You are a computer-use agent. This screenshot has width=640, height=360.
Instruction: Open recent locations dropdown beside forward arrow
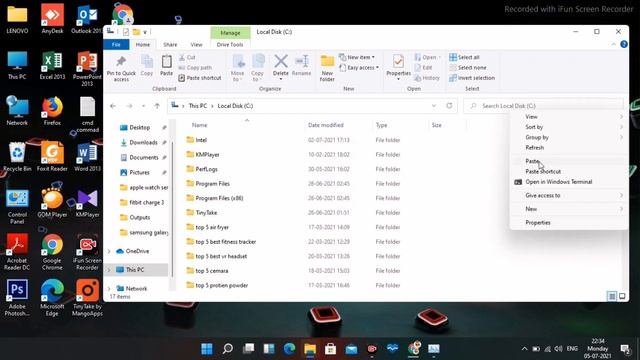143,106
